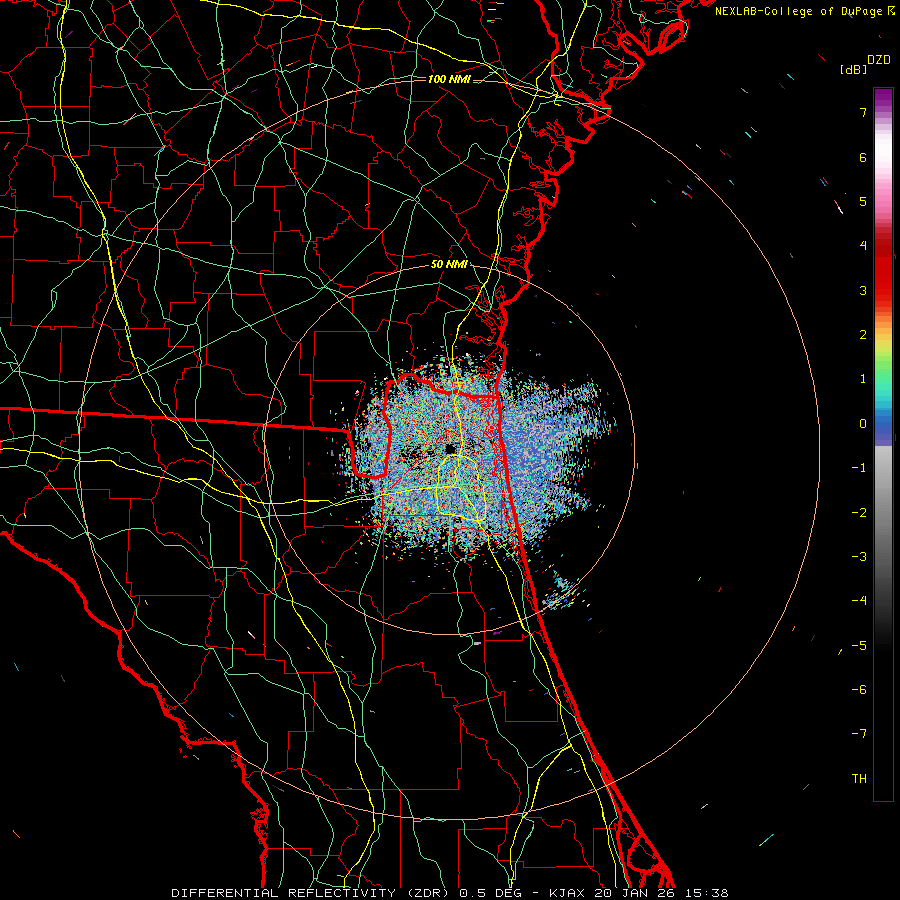Click the blue band of the ZDR color bar

point(883,422)
